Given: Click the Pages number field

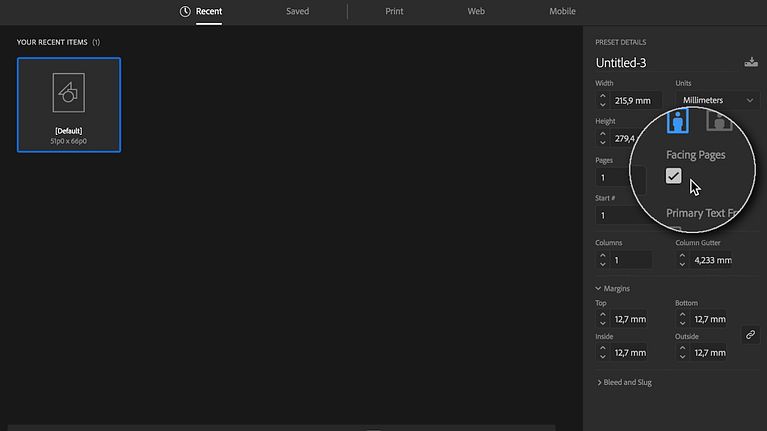Looking at the screenshot, I should [x=613, y=178].
